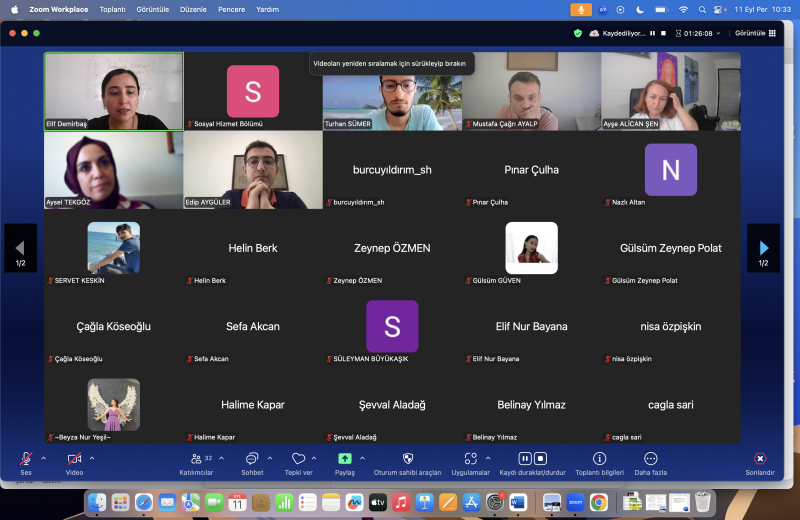The height and width of the screenshot is (520, 800).
Task: Open audio options arrow next to Ses
Action: pos(43,458)
